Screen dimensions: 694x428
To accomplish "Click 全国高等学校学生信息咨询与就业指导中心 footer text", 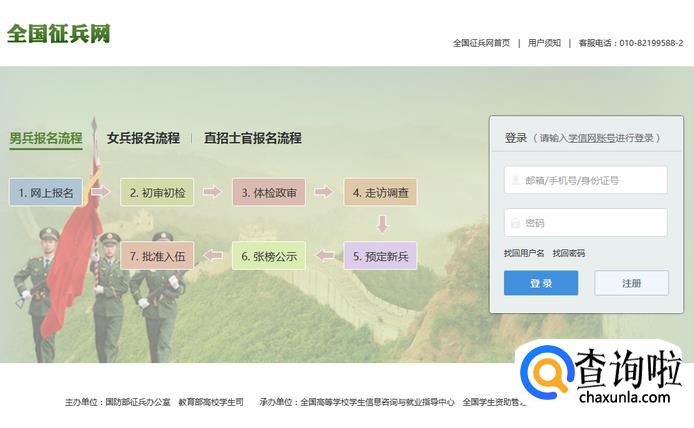I will pos(378,402).
